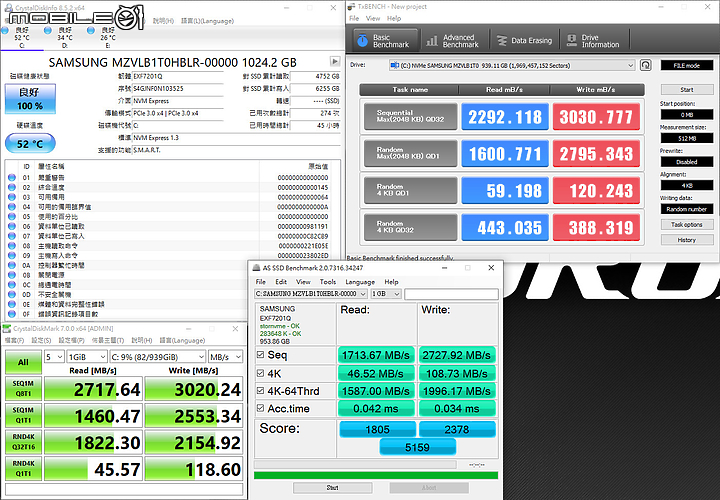Click Start position 0 MB field in TxBENCH
Screen dimensions: 720x500
[686, 114]
